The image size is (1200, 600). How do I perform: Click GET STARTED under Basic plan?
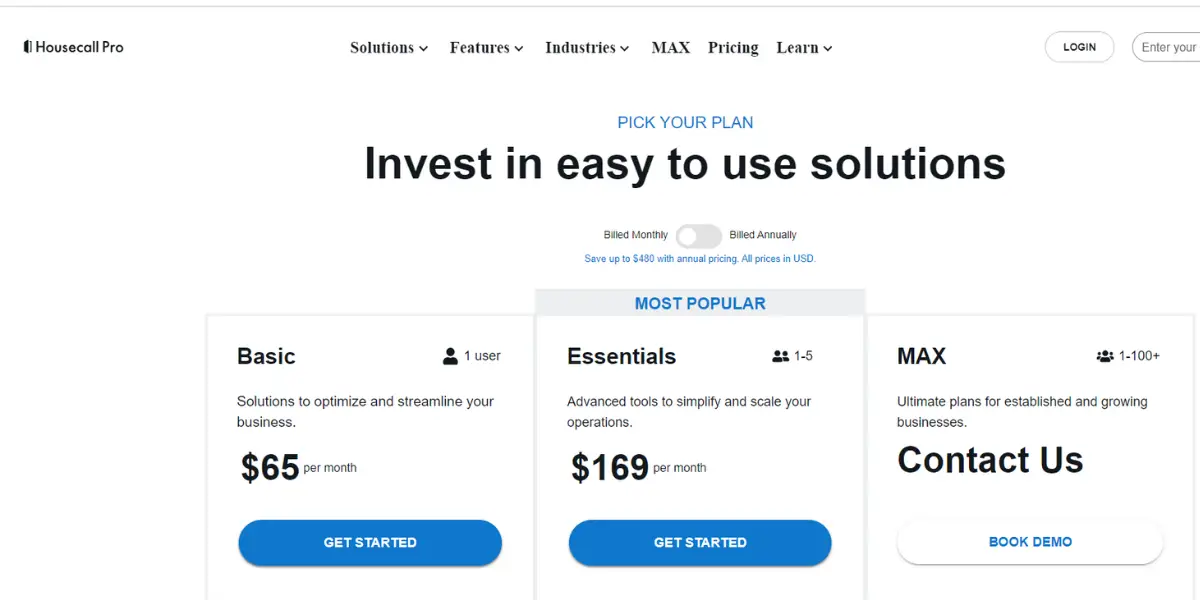tap(370, 542)
